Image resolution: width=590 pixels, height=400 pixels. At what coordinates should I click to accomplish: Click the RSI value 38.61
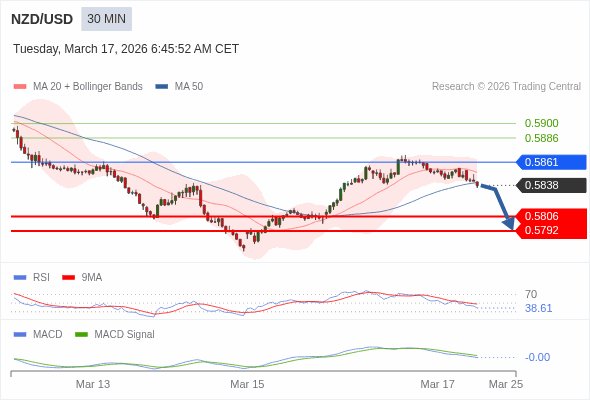[538, 308]
